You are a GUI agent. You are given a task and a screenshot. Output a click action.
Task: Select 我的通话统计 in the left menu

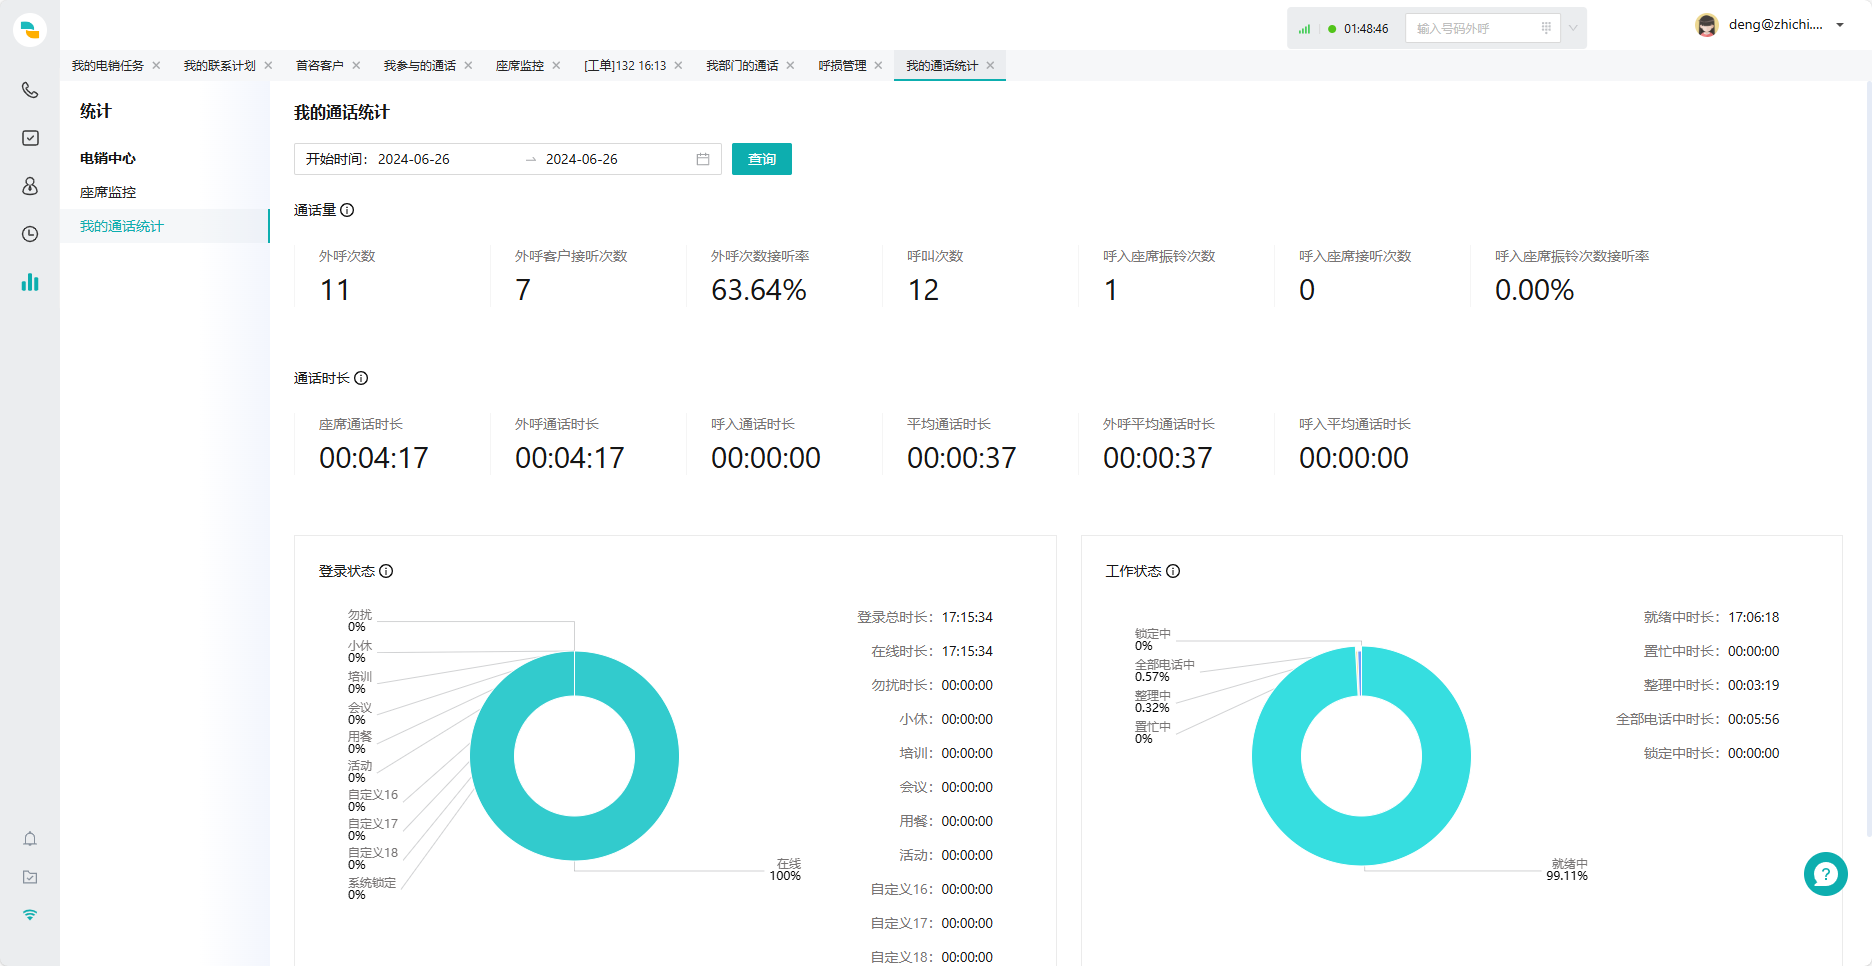165,226
